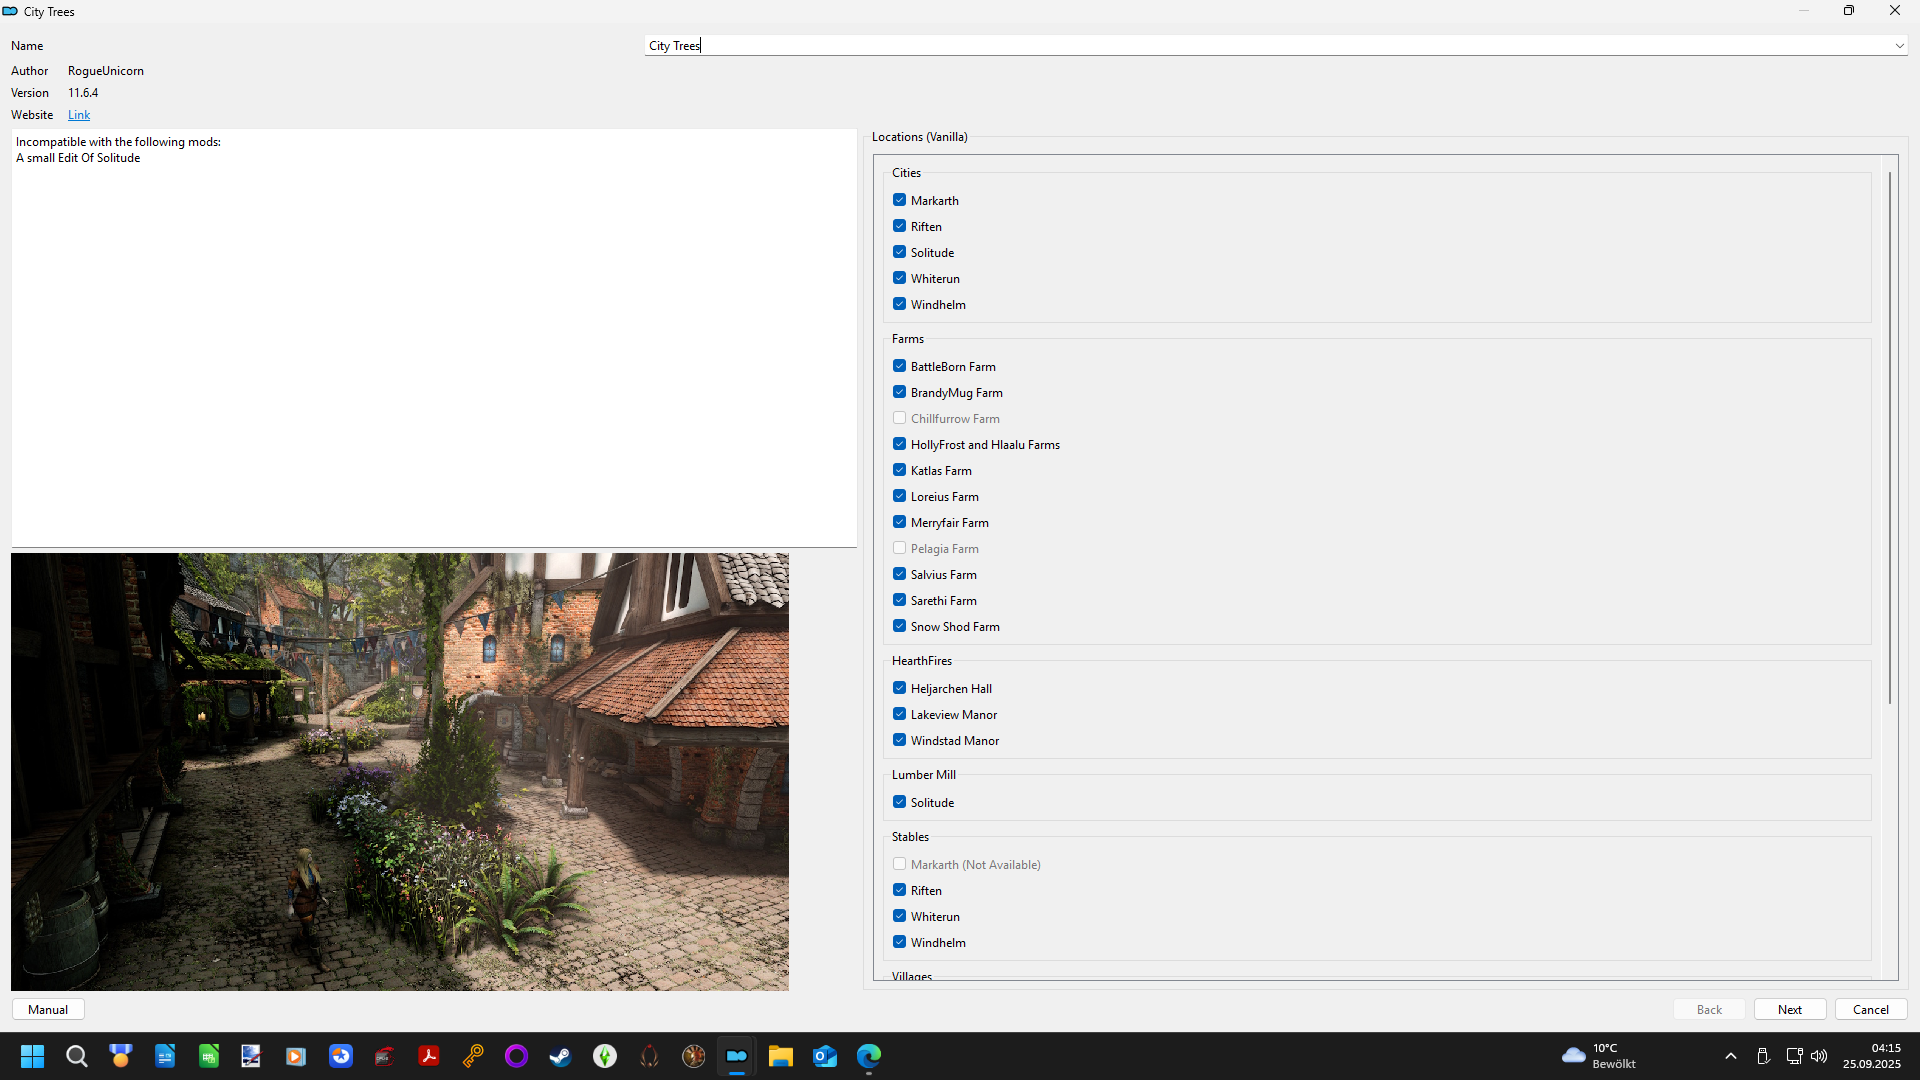The image size is (1920, 1080).
Task: Uncheck the Salvius Farm option
Action: click(900, 574)
